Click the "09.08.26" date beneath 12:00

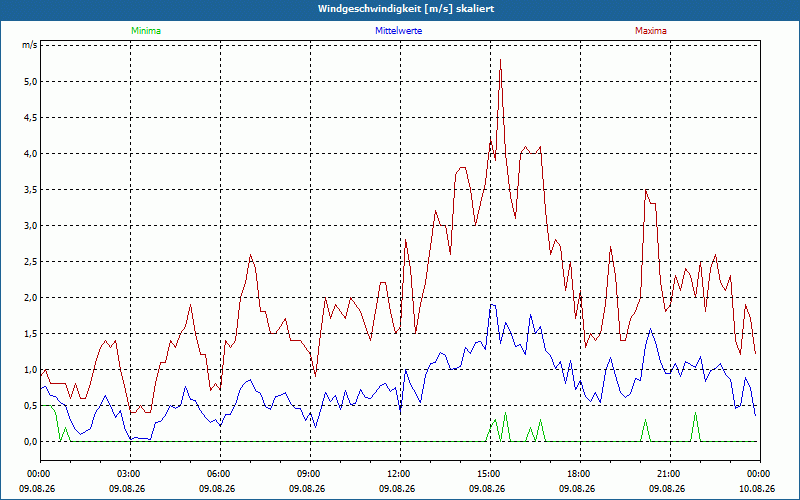tap(397, 488)
